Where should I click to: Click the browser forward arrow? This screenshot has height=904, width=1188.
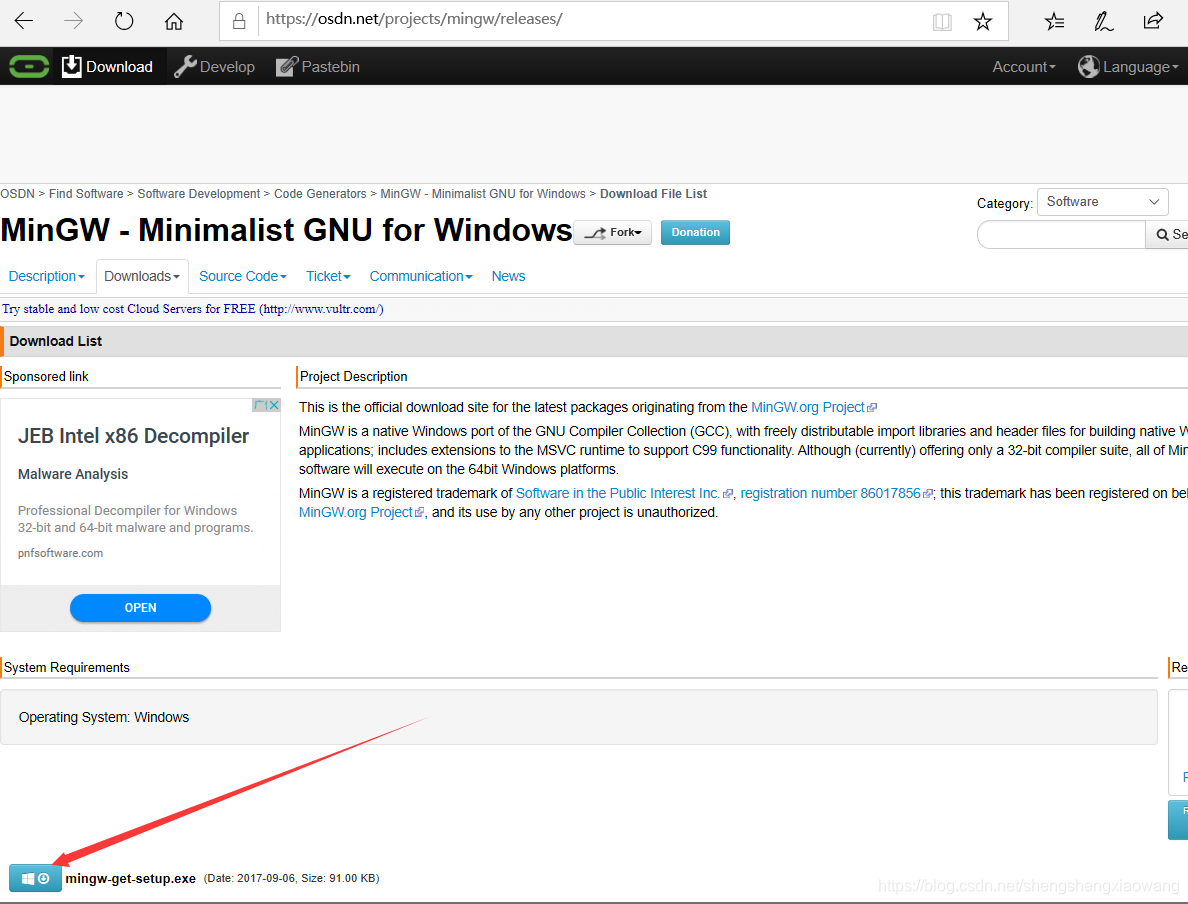pos(73,20)
